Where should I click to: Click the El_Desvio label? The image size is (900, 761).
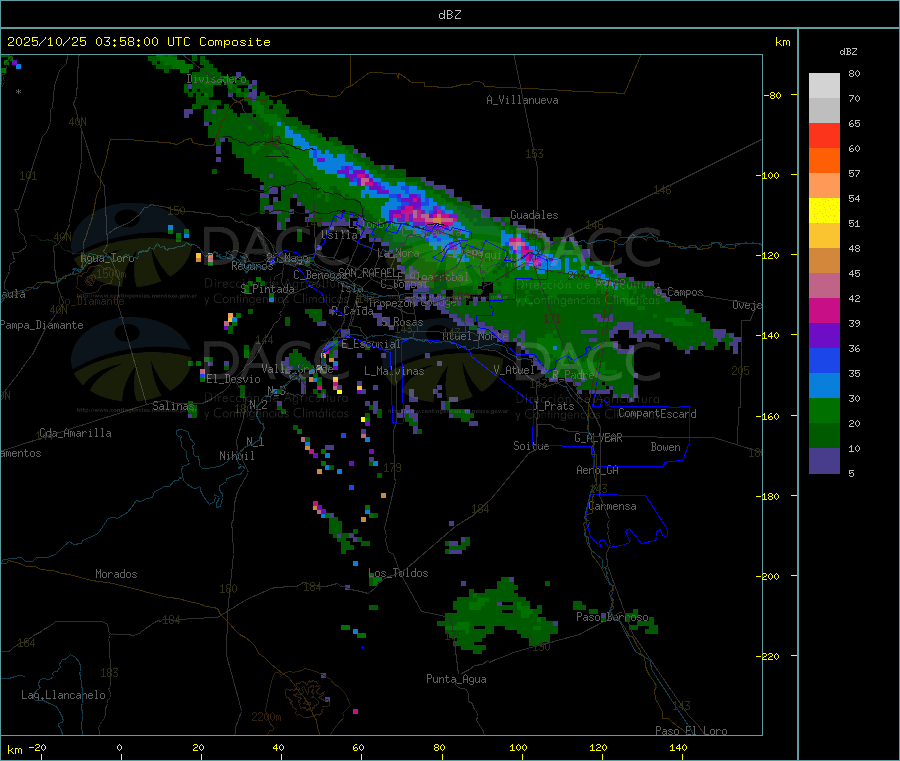[x=234, y=379]
